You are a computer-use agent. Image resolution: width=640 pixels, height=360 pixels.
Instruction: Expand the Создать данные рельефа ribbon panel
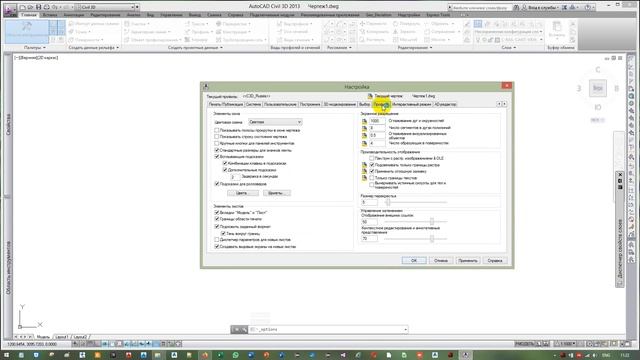pos(93,48)
